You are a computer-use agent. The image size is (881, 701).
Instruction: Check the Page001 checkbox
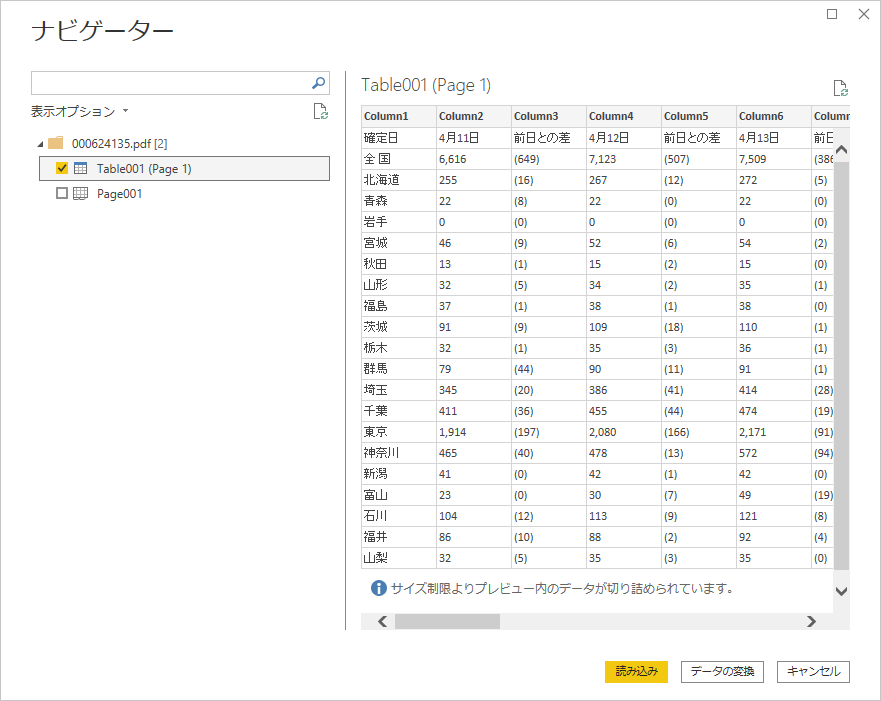pyautogui.click(x=62, y=194)
